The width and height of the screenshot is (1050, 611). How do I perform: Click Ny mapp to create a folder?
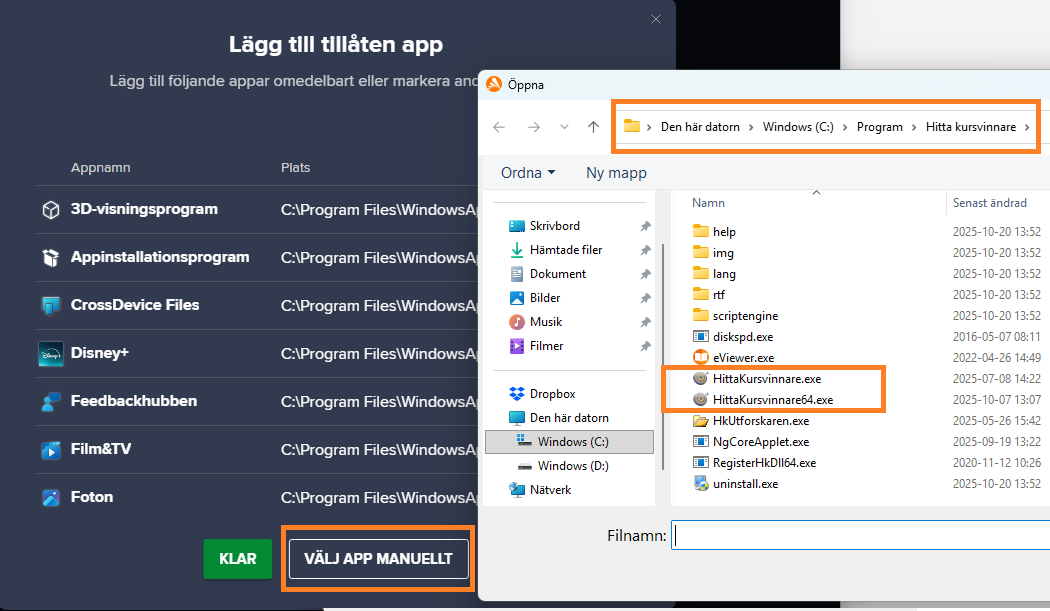[615, 172]
